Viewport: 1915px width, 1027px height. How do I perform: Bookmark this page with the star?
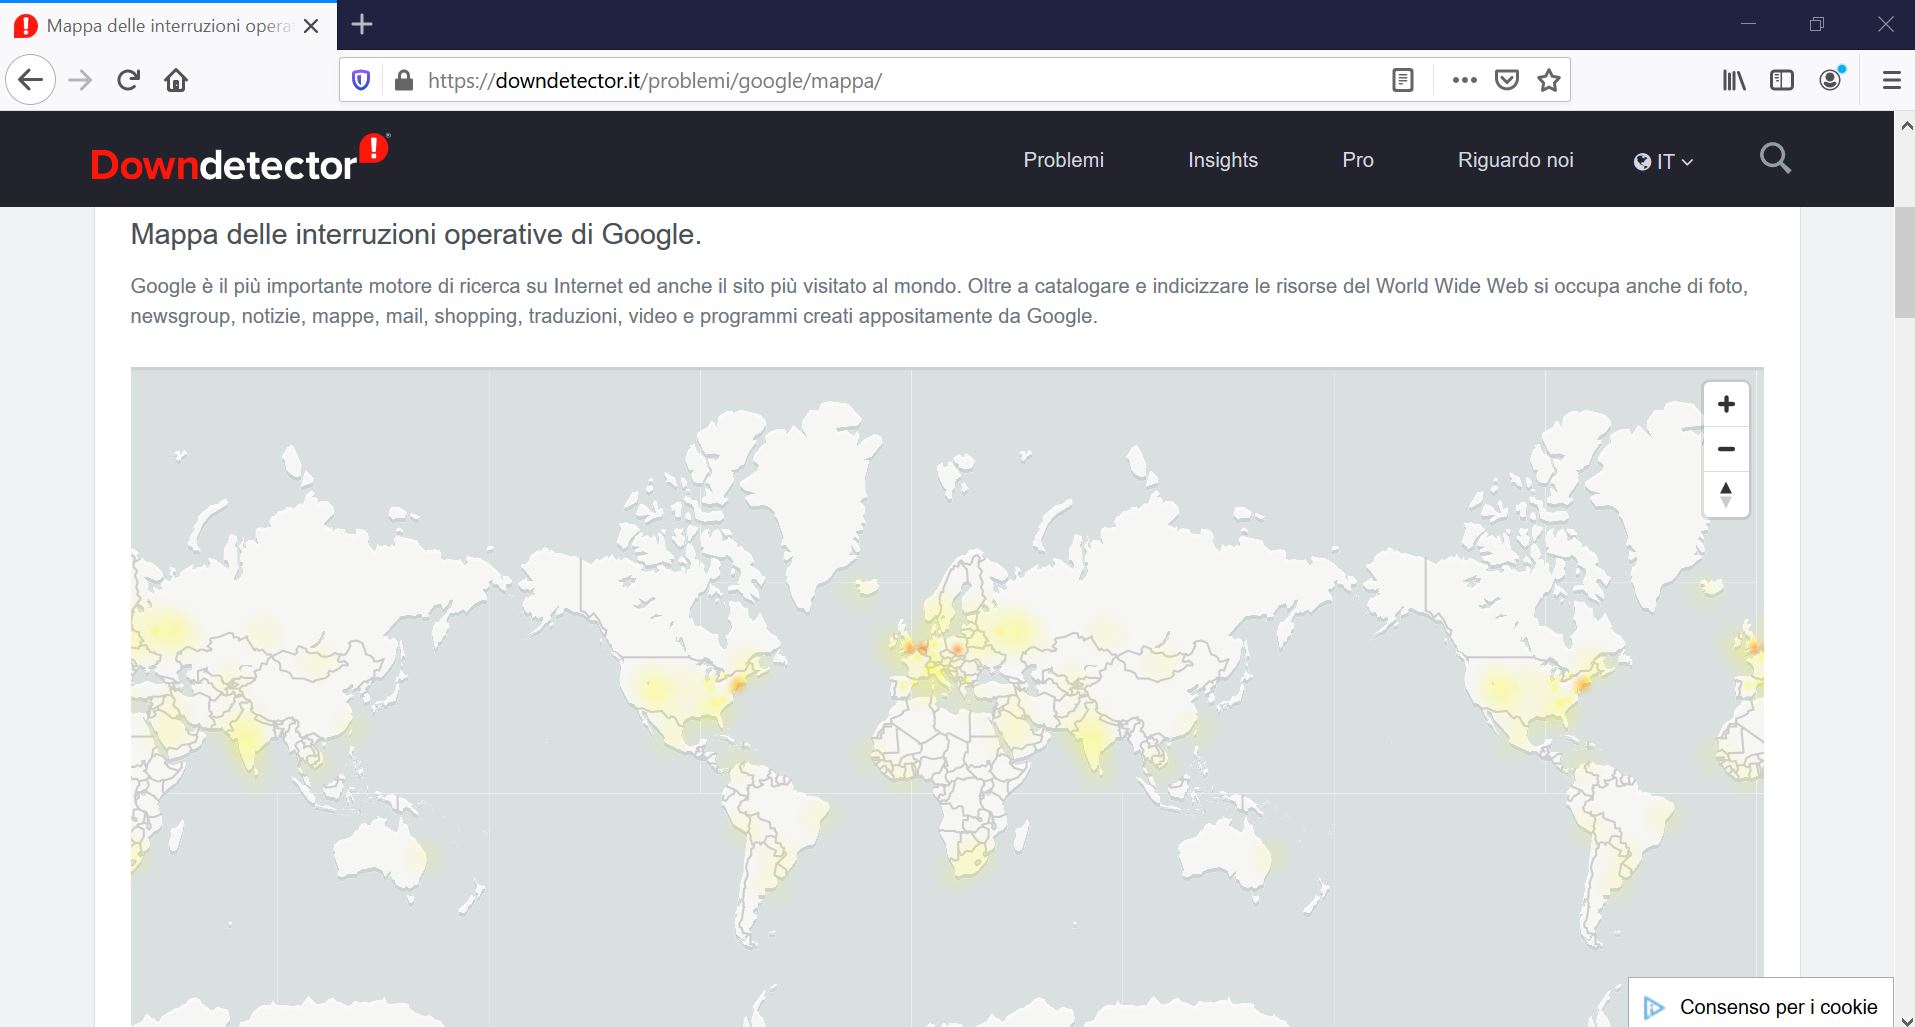point(1549,80)
